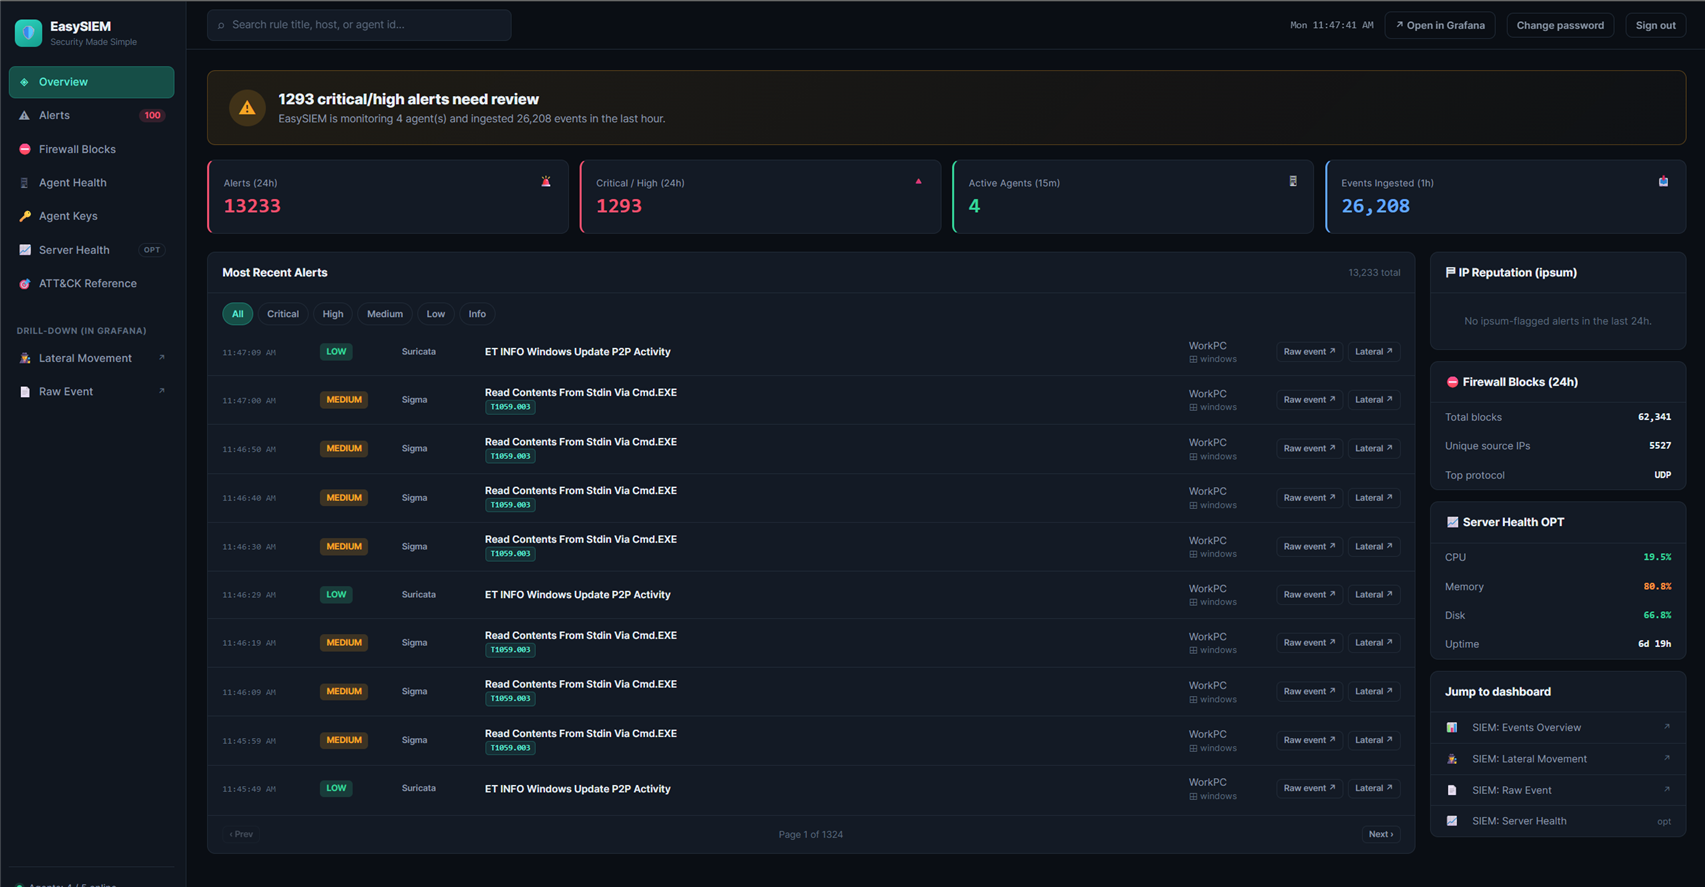Open Lateral view for the 11:47:00 AM alert
Viewport: 1705px width, 887px height.
pyautogui.click(x=1373, y=400)
